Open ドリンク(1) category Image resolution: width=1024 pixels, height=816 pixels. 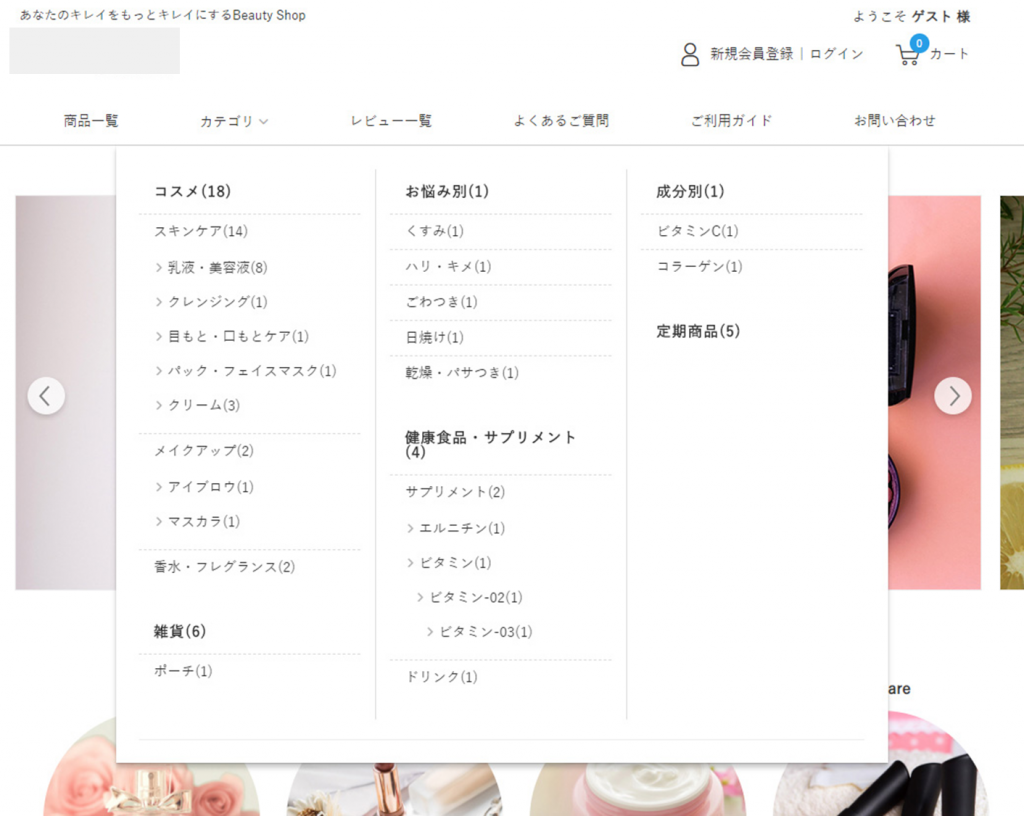pyautogui.click(x=441, y=677)
